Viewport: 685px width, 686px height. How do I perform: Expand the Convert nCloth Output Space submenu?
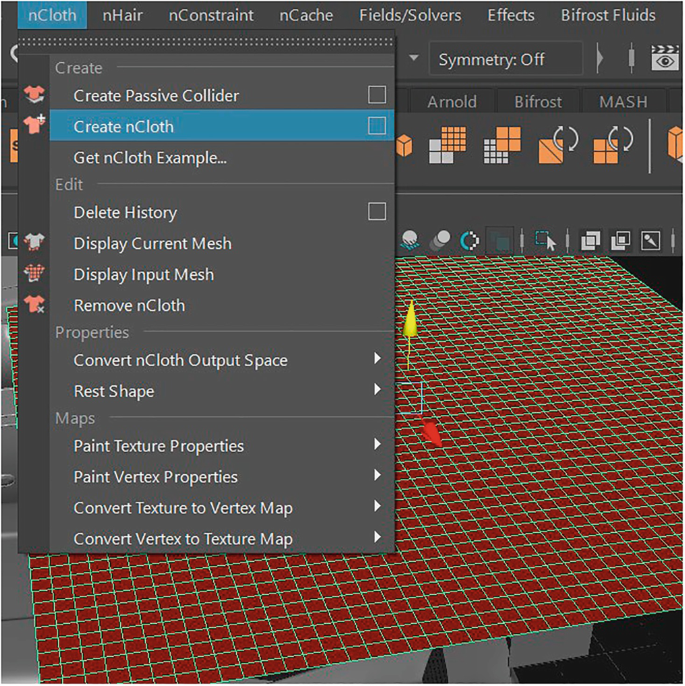pyautogui.click(x=377, y=360)
